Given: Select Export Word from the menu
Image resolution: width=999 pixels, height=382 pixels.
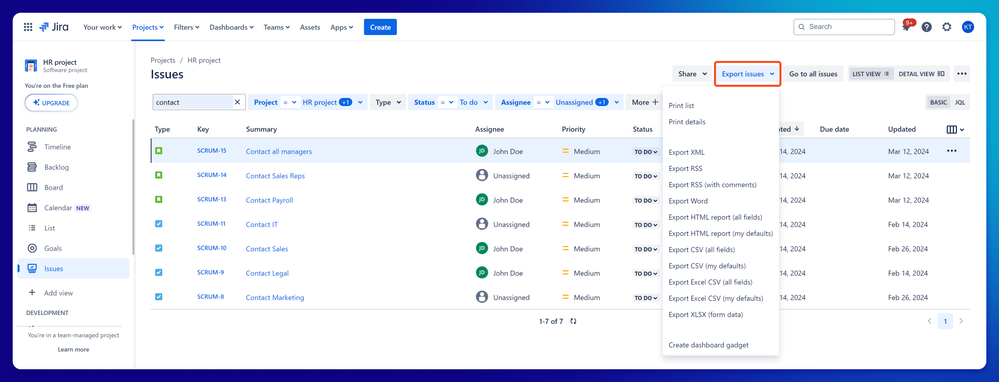Looking at the screenshot, I should [688, 201].
